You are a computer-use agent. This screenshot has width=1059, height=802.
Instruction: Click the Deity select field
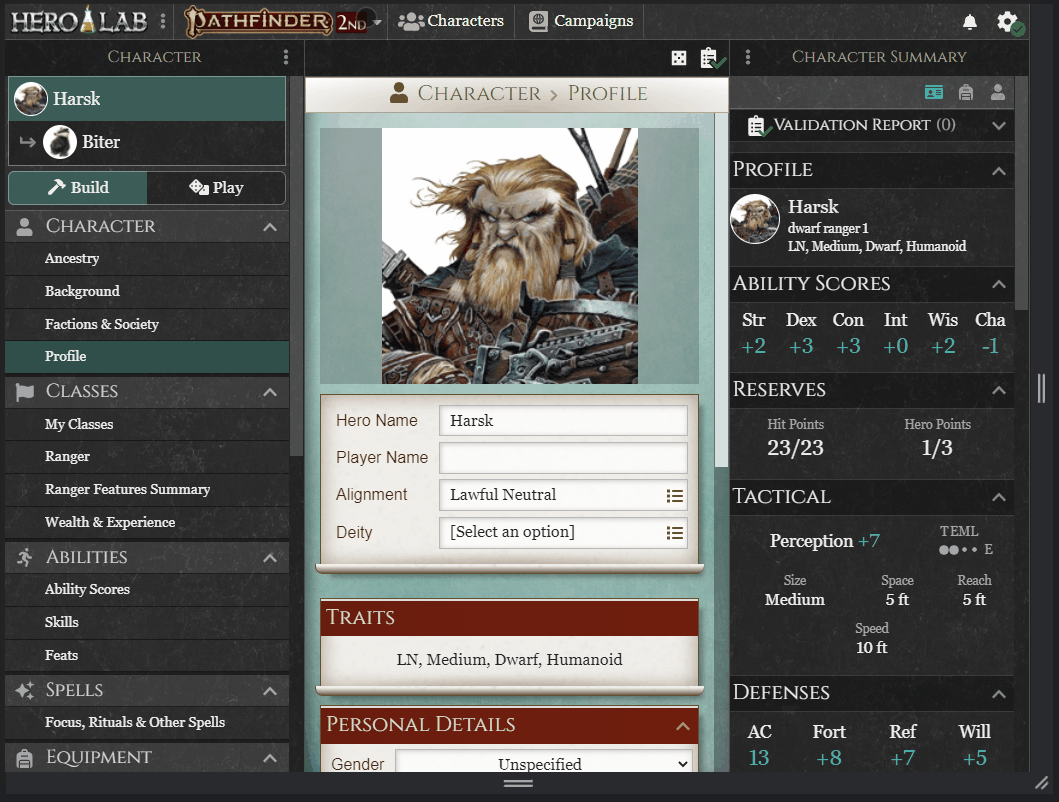[x=563, y=532]
